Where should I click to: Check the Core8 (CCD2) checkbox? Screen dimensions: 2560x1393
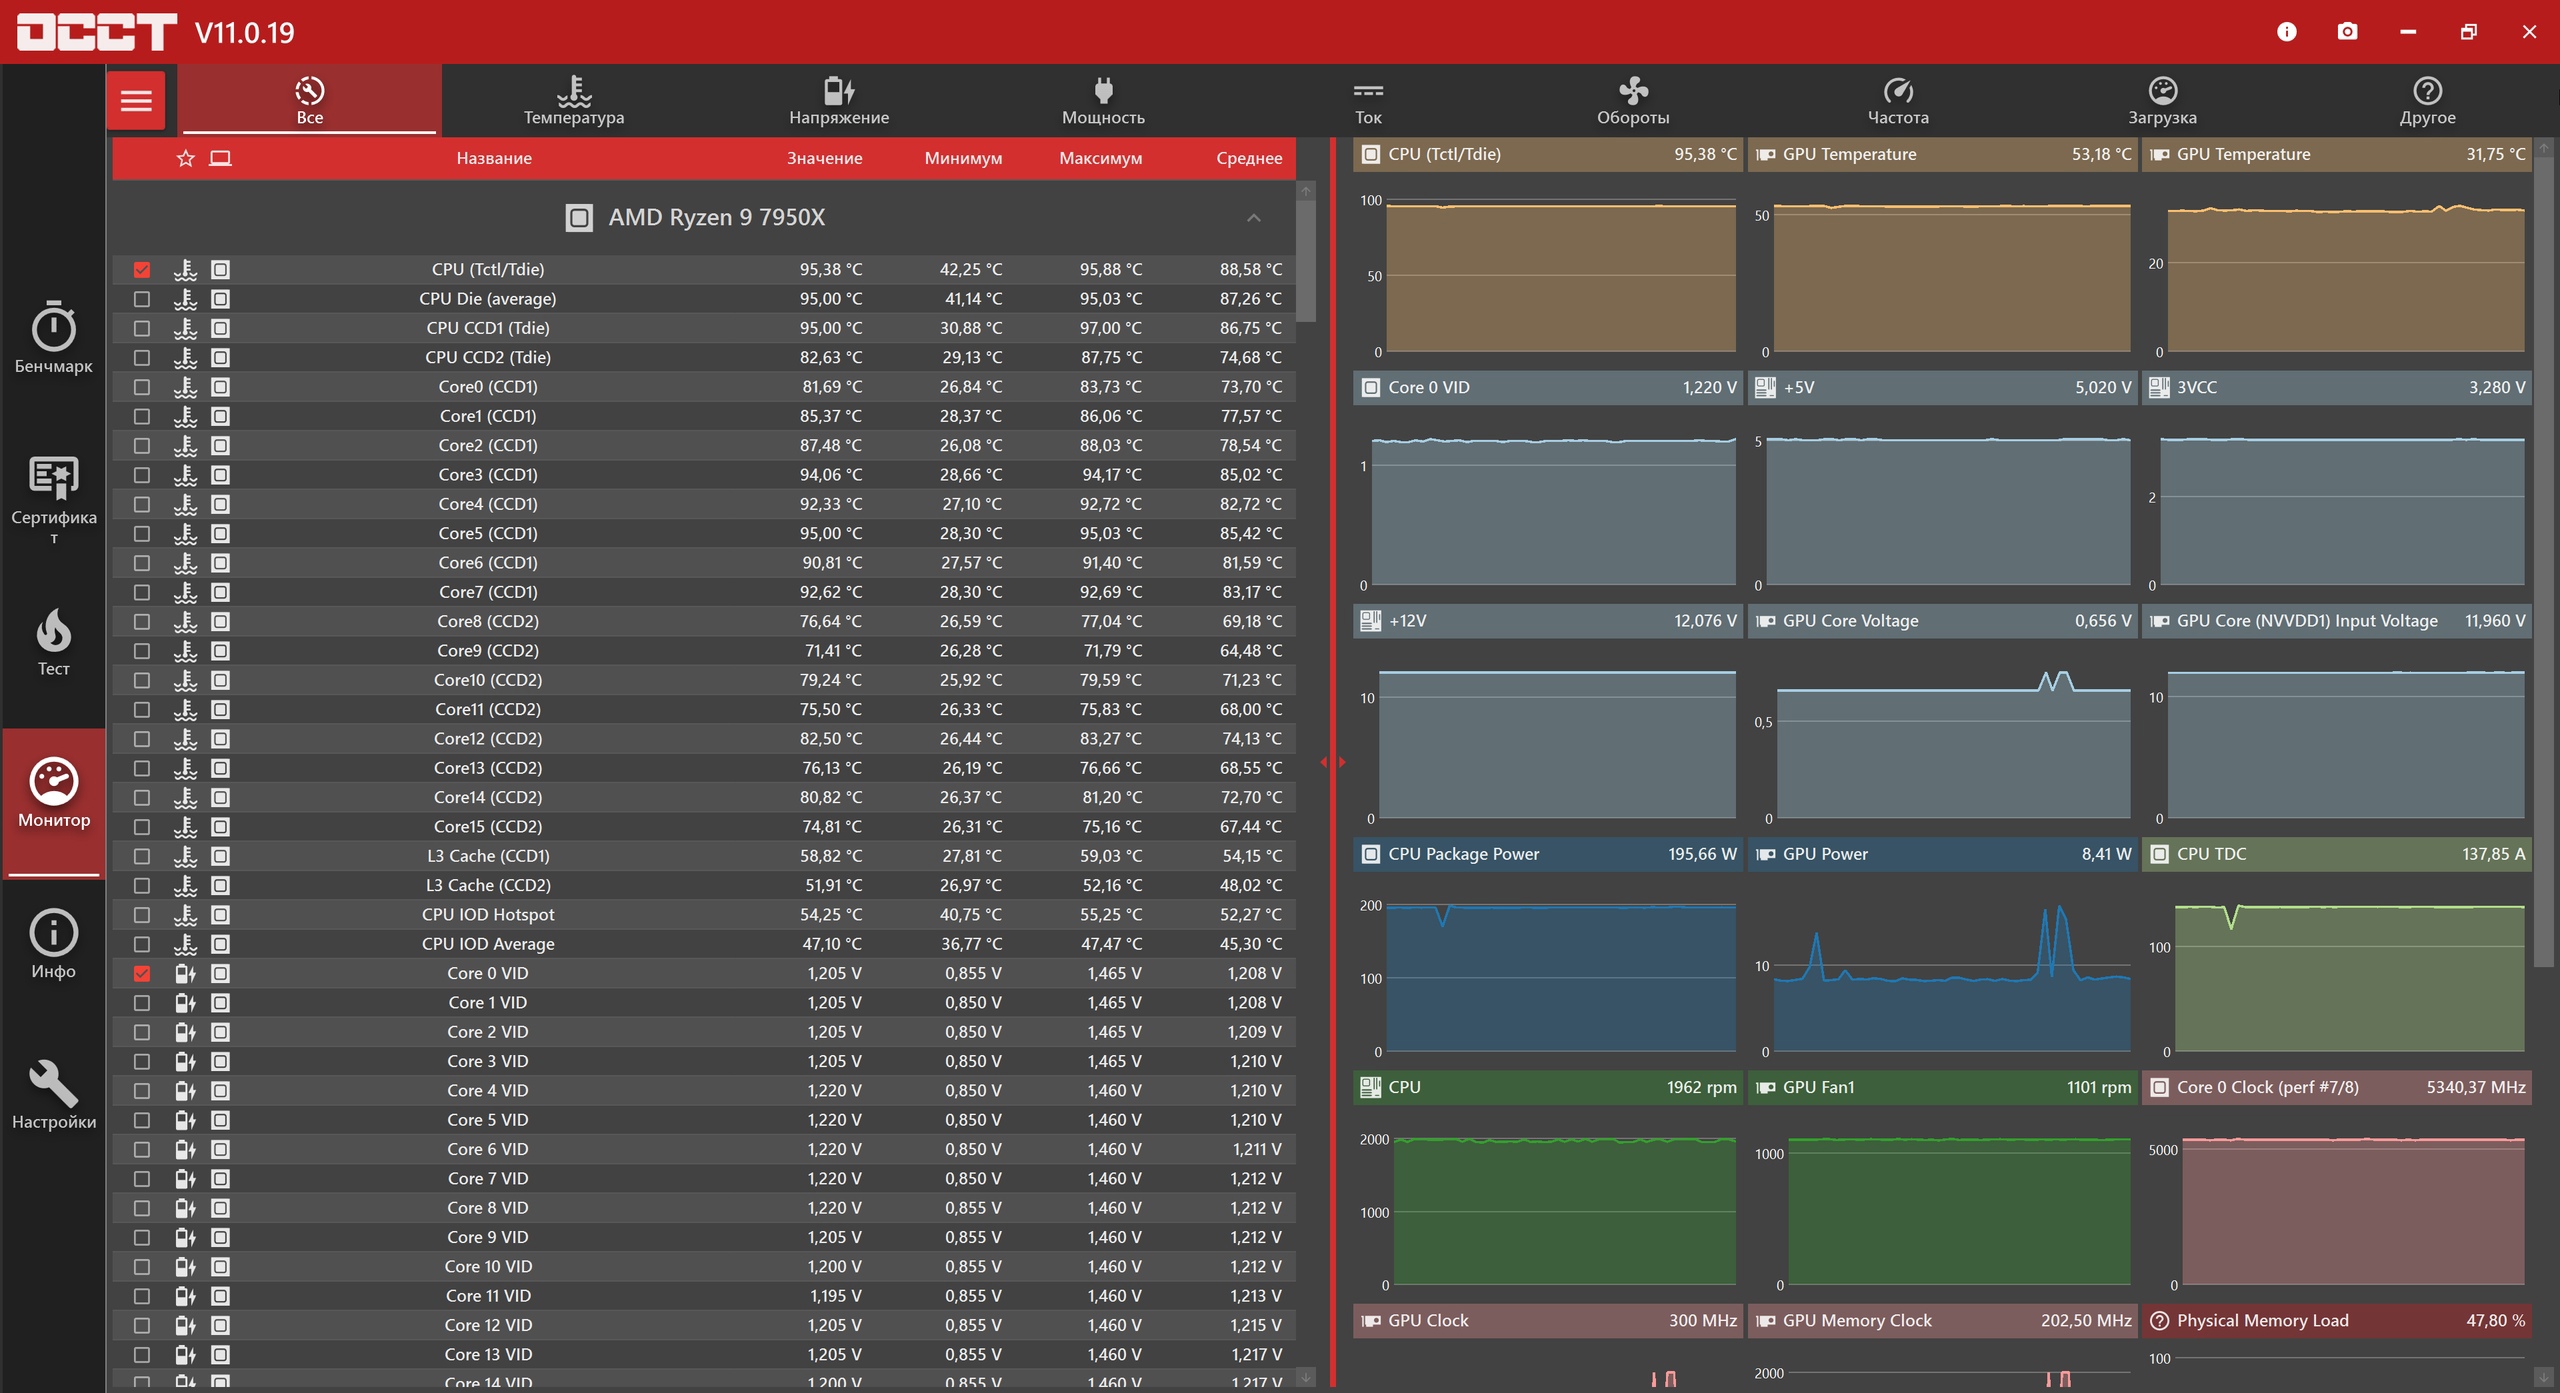click(141, 621)
